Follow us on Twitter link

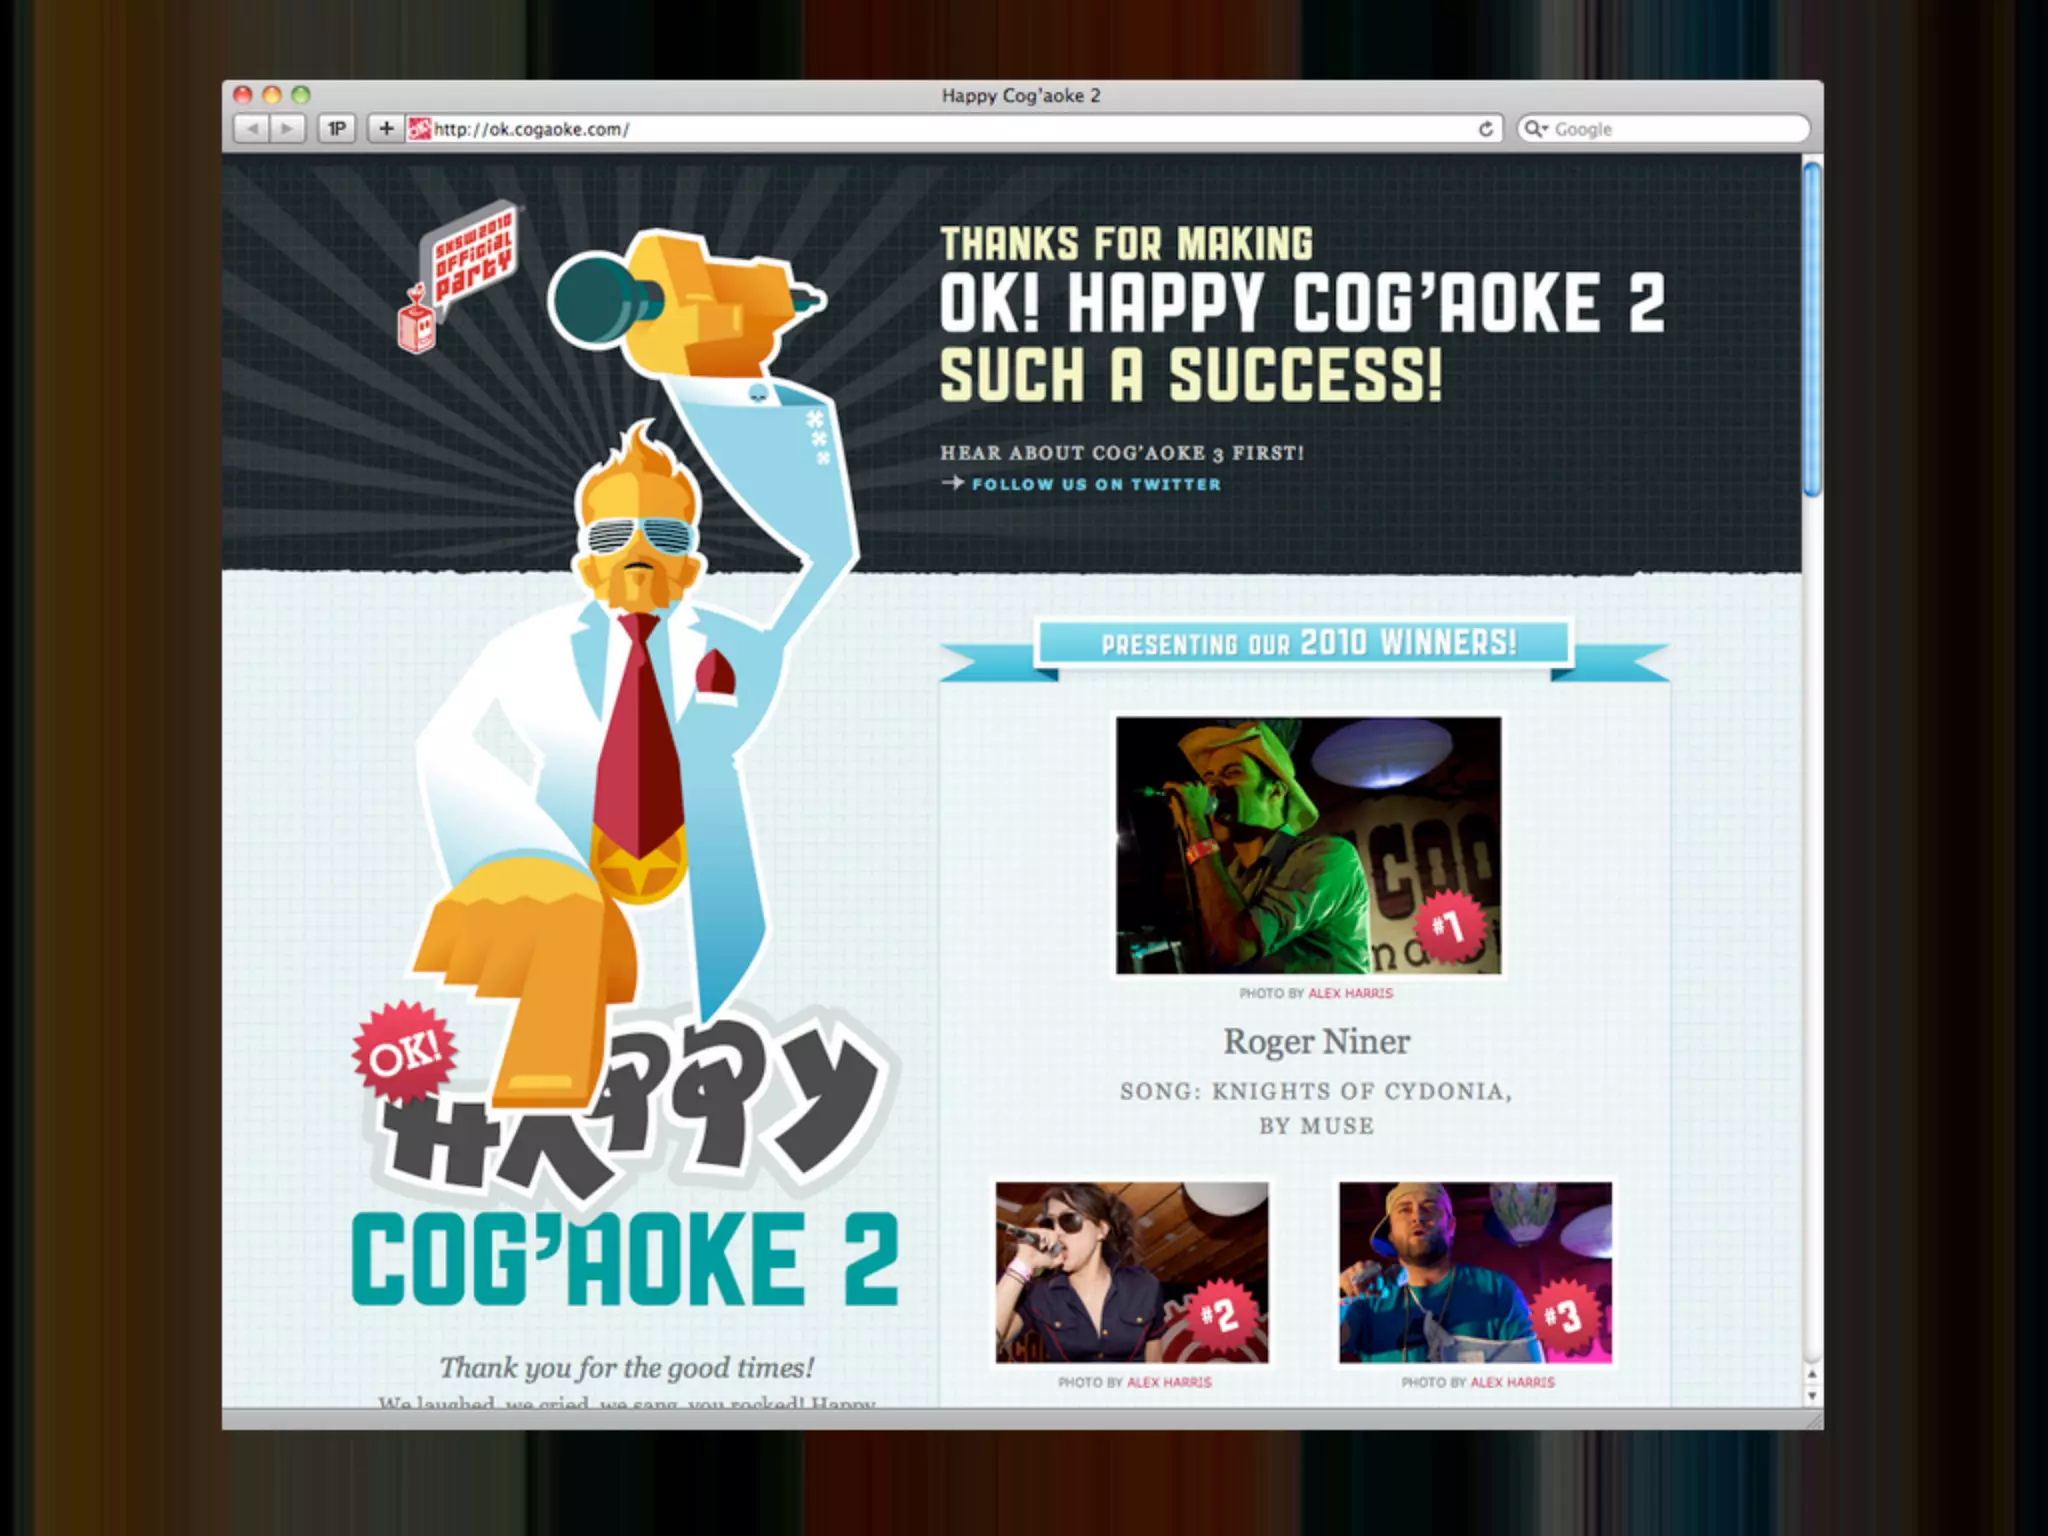[1095, 484]
